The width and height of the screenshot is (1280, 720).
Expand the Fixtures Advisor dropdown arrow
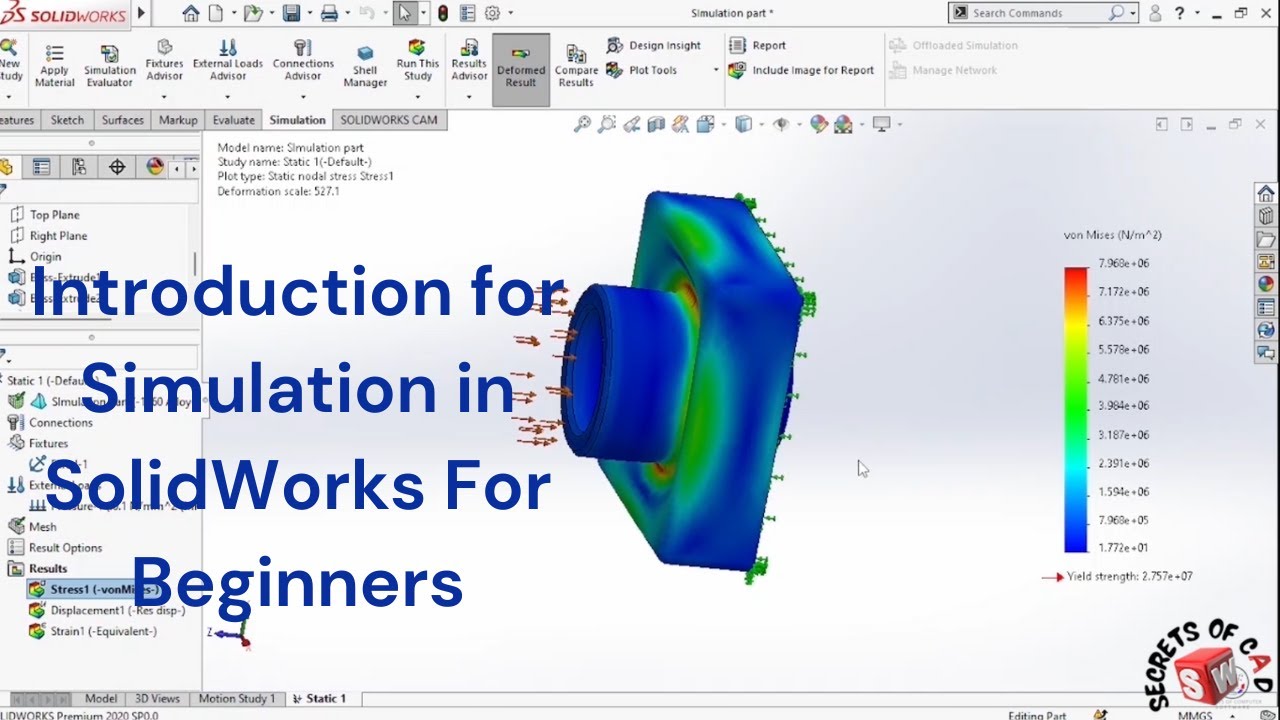(x=164, y=98)
